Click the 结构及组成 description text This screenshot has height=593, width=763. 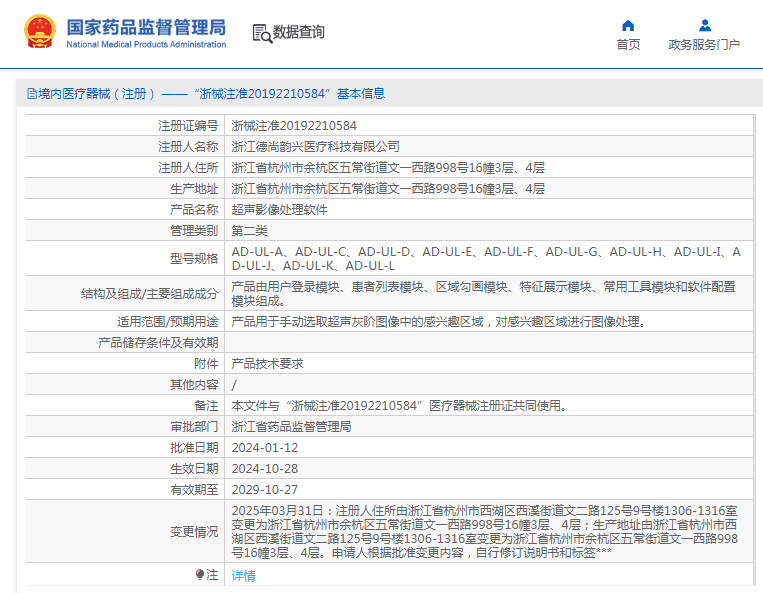(x=483, y=294)
